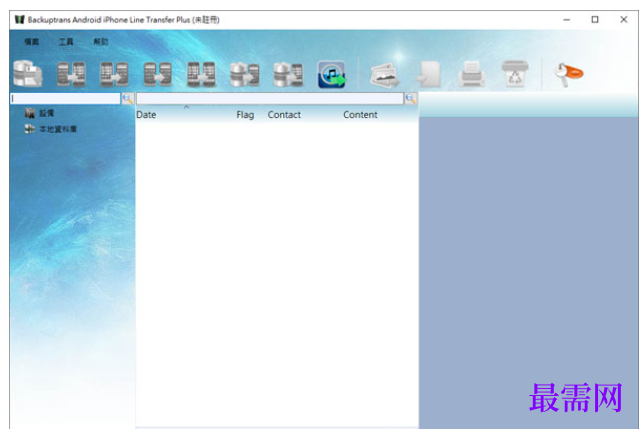Screen dimensions: 641x429
Task: Open the 幫助 menu
Action: (101, 42)
